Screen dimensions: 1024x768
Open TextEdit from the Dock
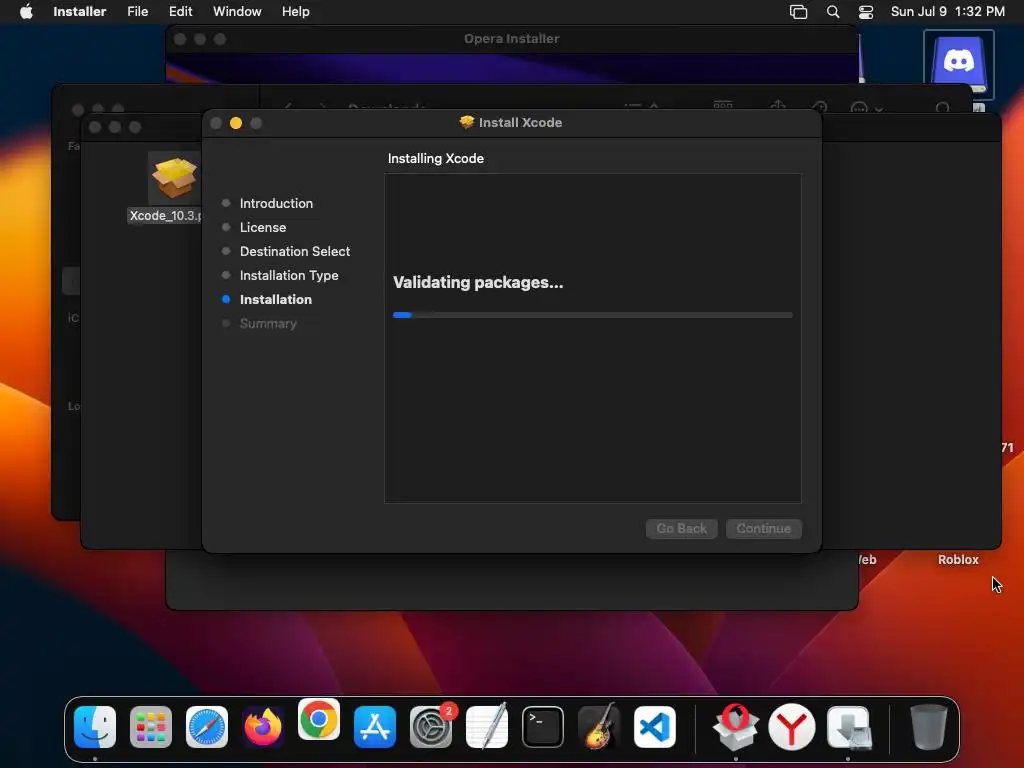click(487, 727)
